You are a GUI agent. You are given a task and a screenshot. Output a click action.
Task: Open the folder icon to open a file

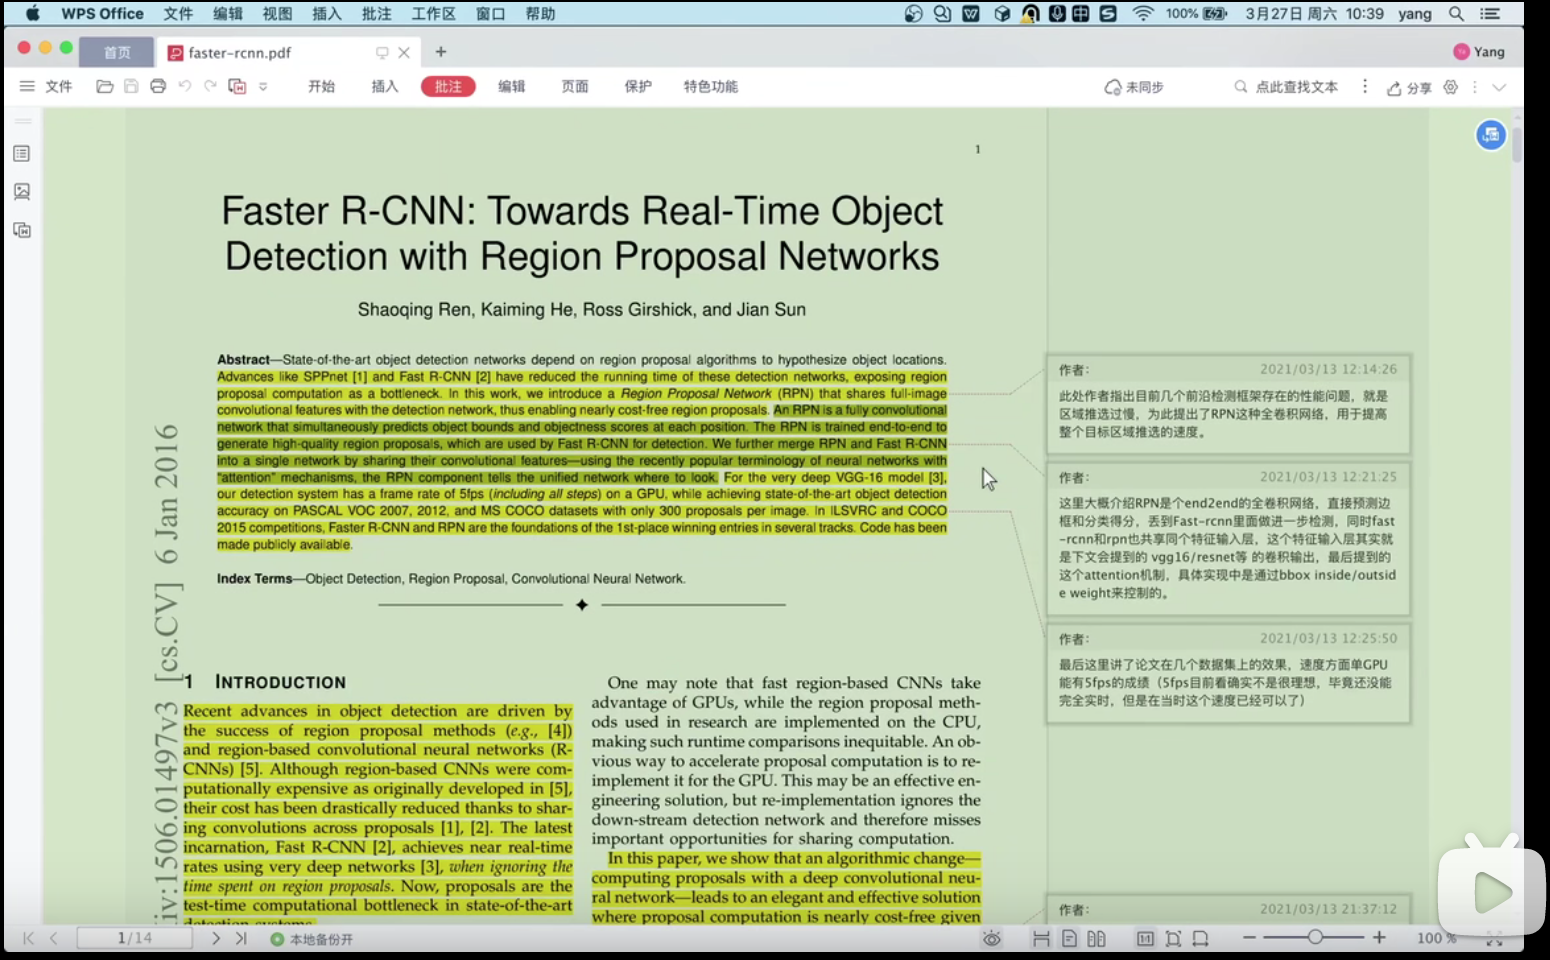tap(104, 87)
